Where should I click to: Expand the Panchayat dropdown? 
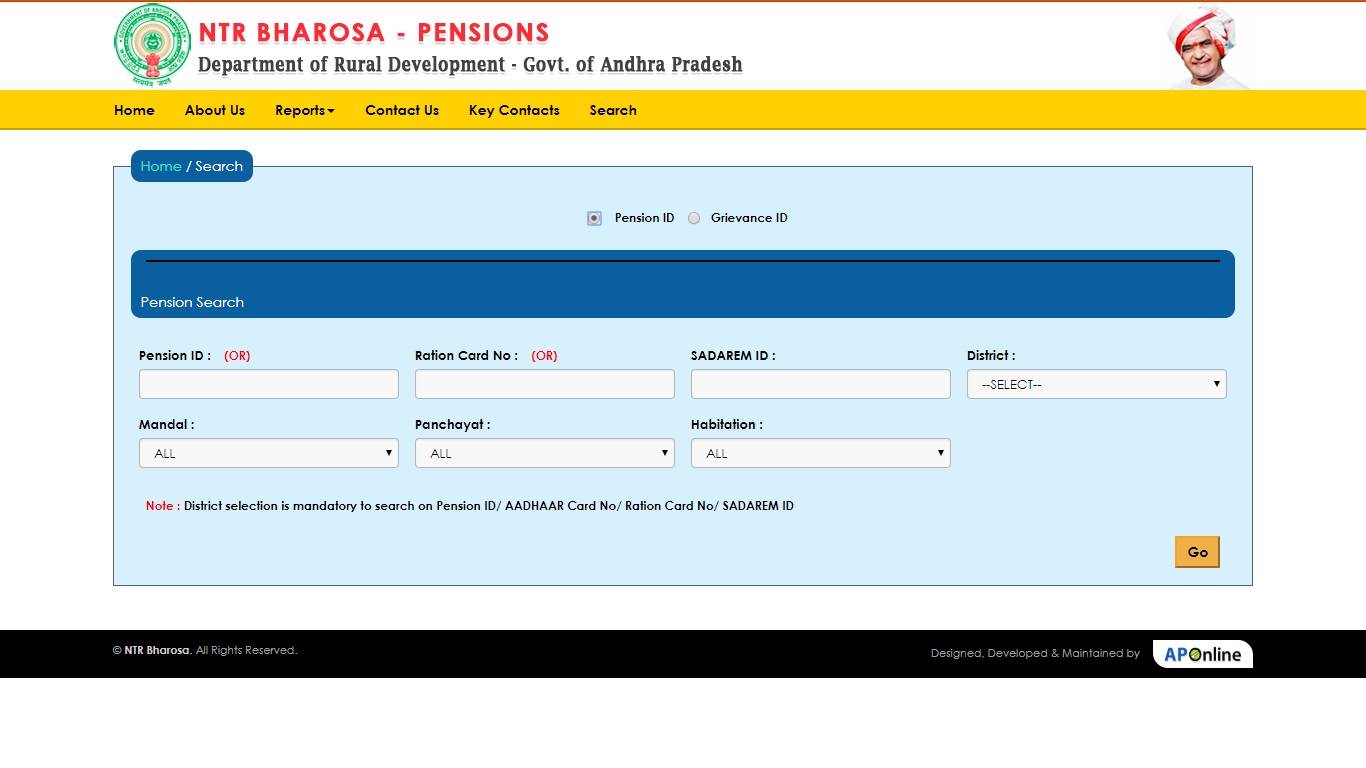544,453
